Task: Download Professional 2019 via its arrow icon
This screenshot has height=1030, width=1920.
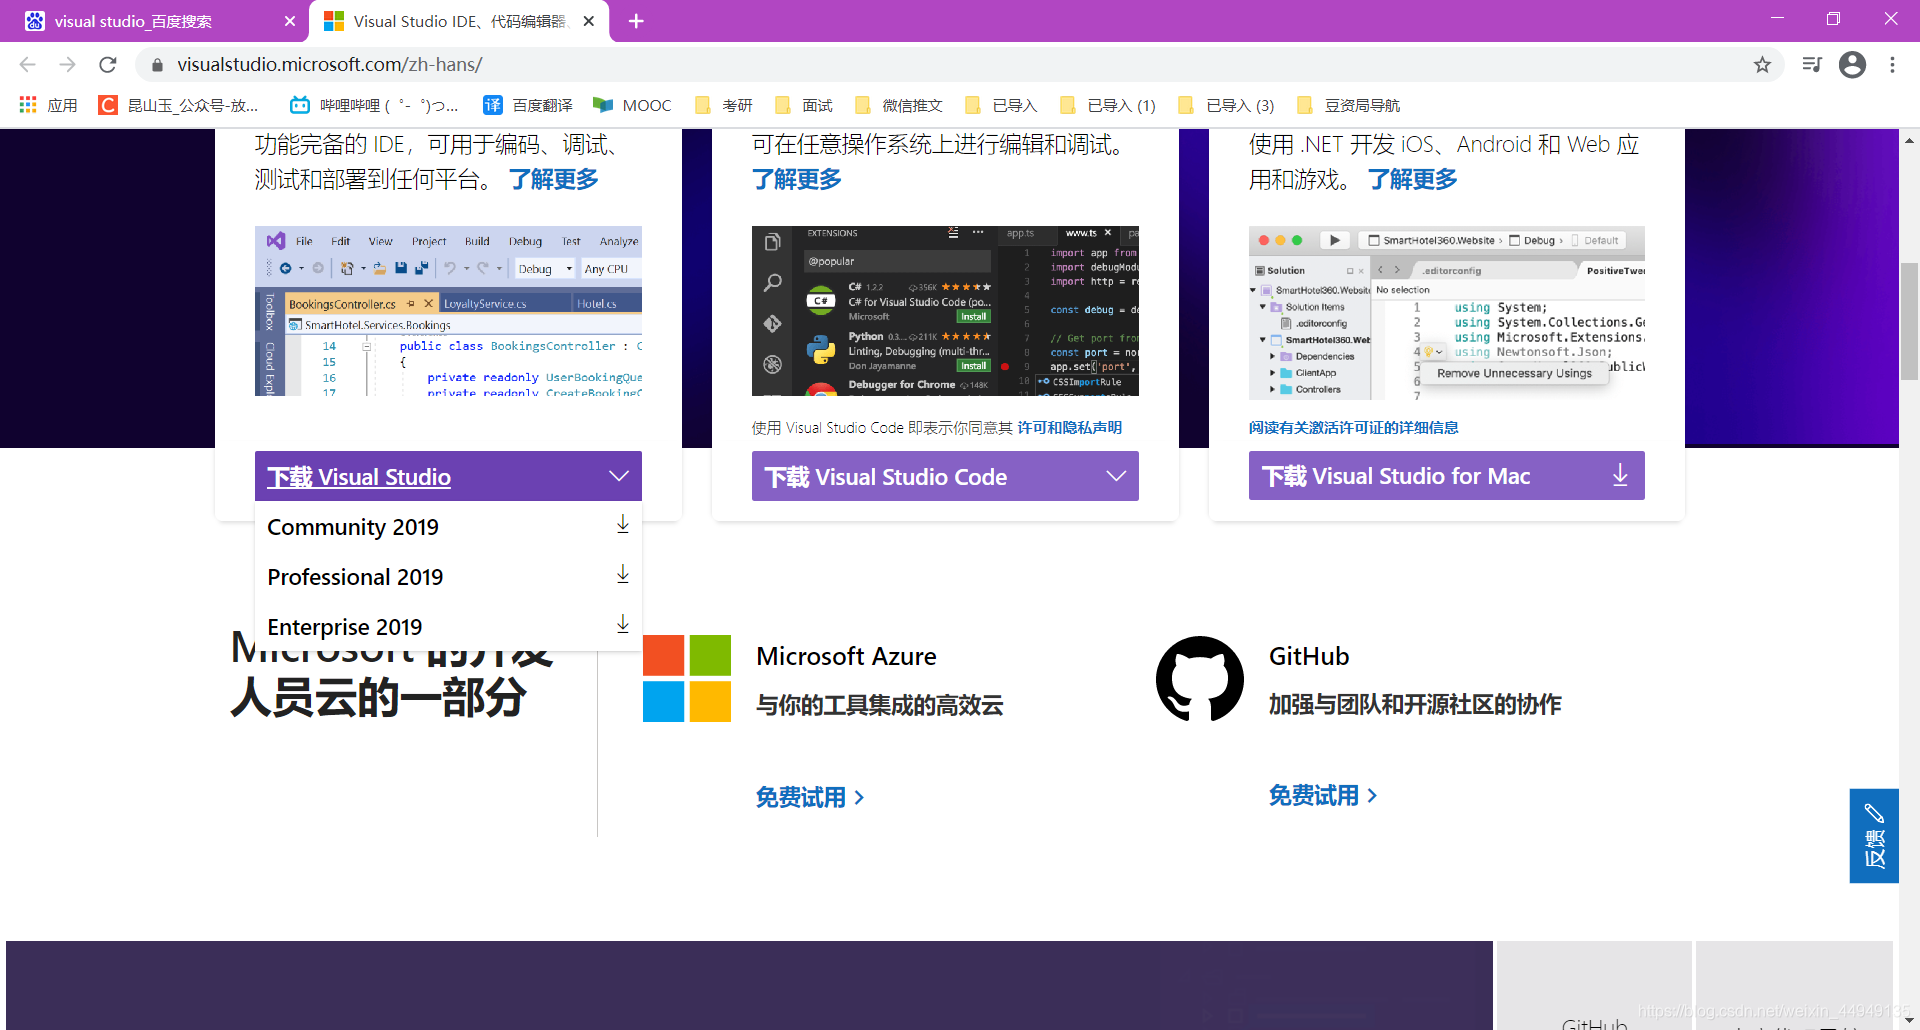Action: point(622,574)
